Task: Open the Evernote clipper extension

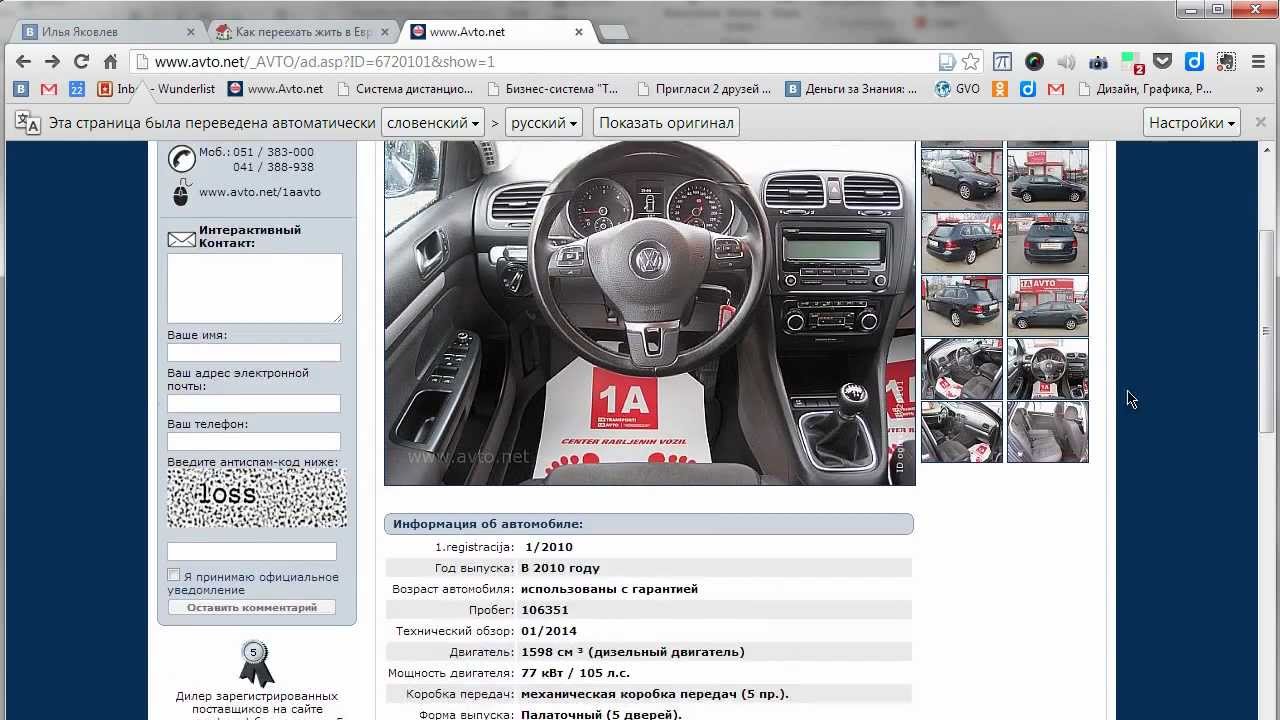Action: click(1226, 62)
